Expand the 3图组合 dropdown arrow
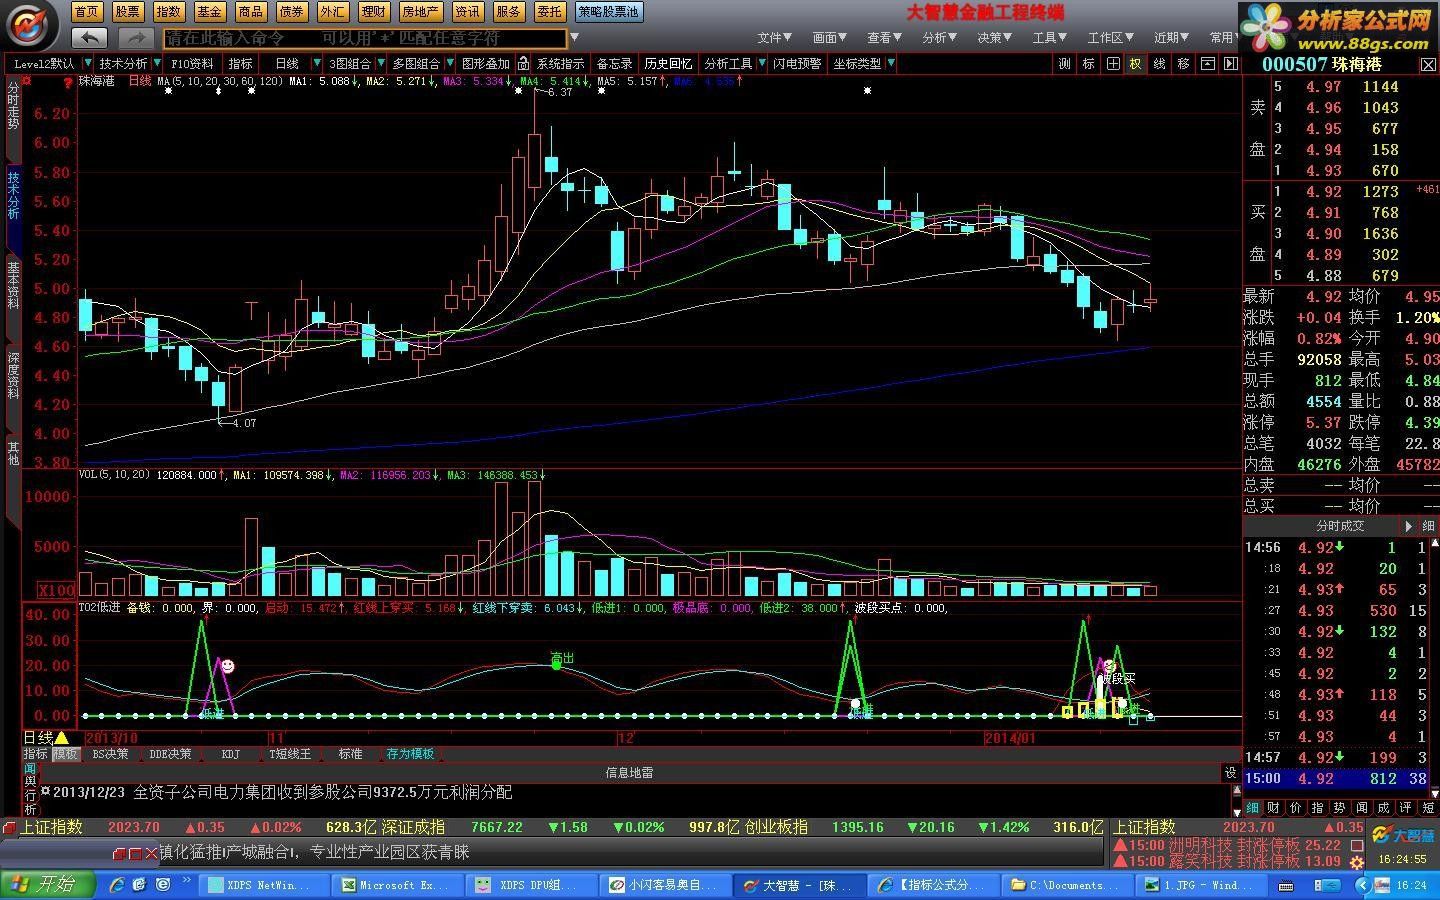Image resolution: width=1440 pixels, height=900 pixels. click(x=380, y=63)
